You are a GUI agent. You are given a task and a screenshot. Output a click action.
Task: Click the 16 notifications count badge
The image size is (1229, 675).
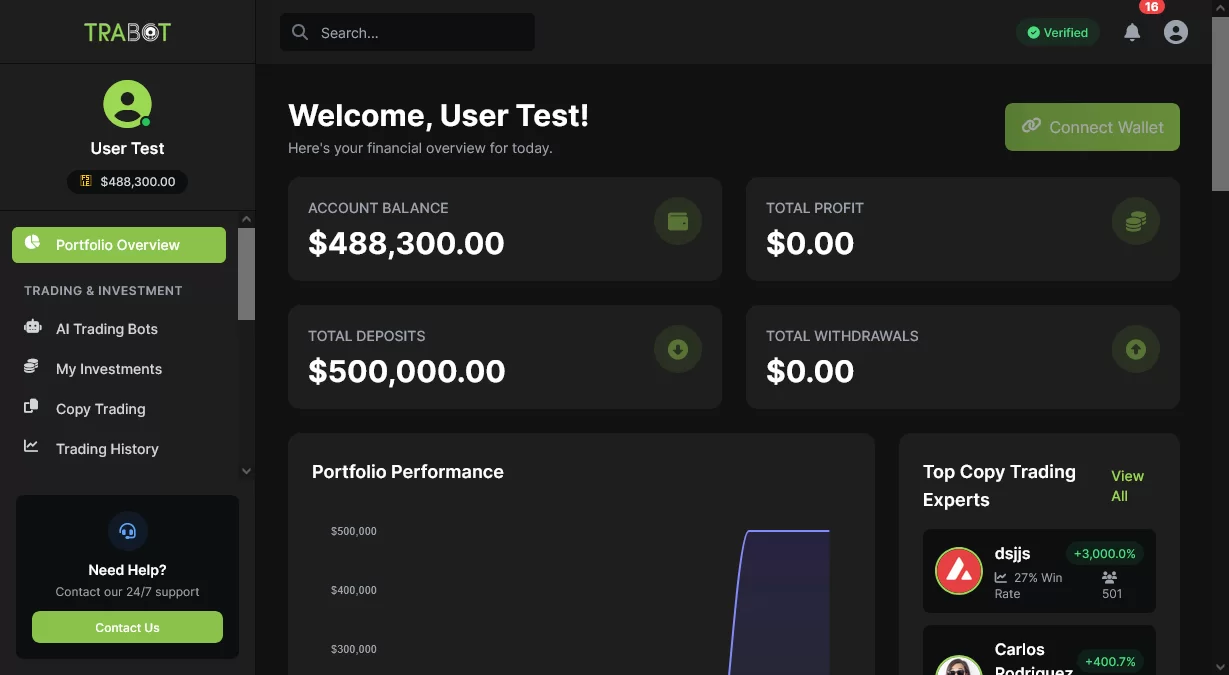coord(1151,7)
